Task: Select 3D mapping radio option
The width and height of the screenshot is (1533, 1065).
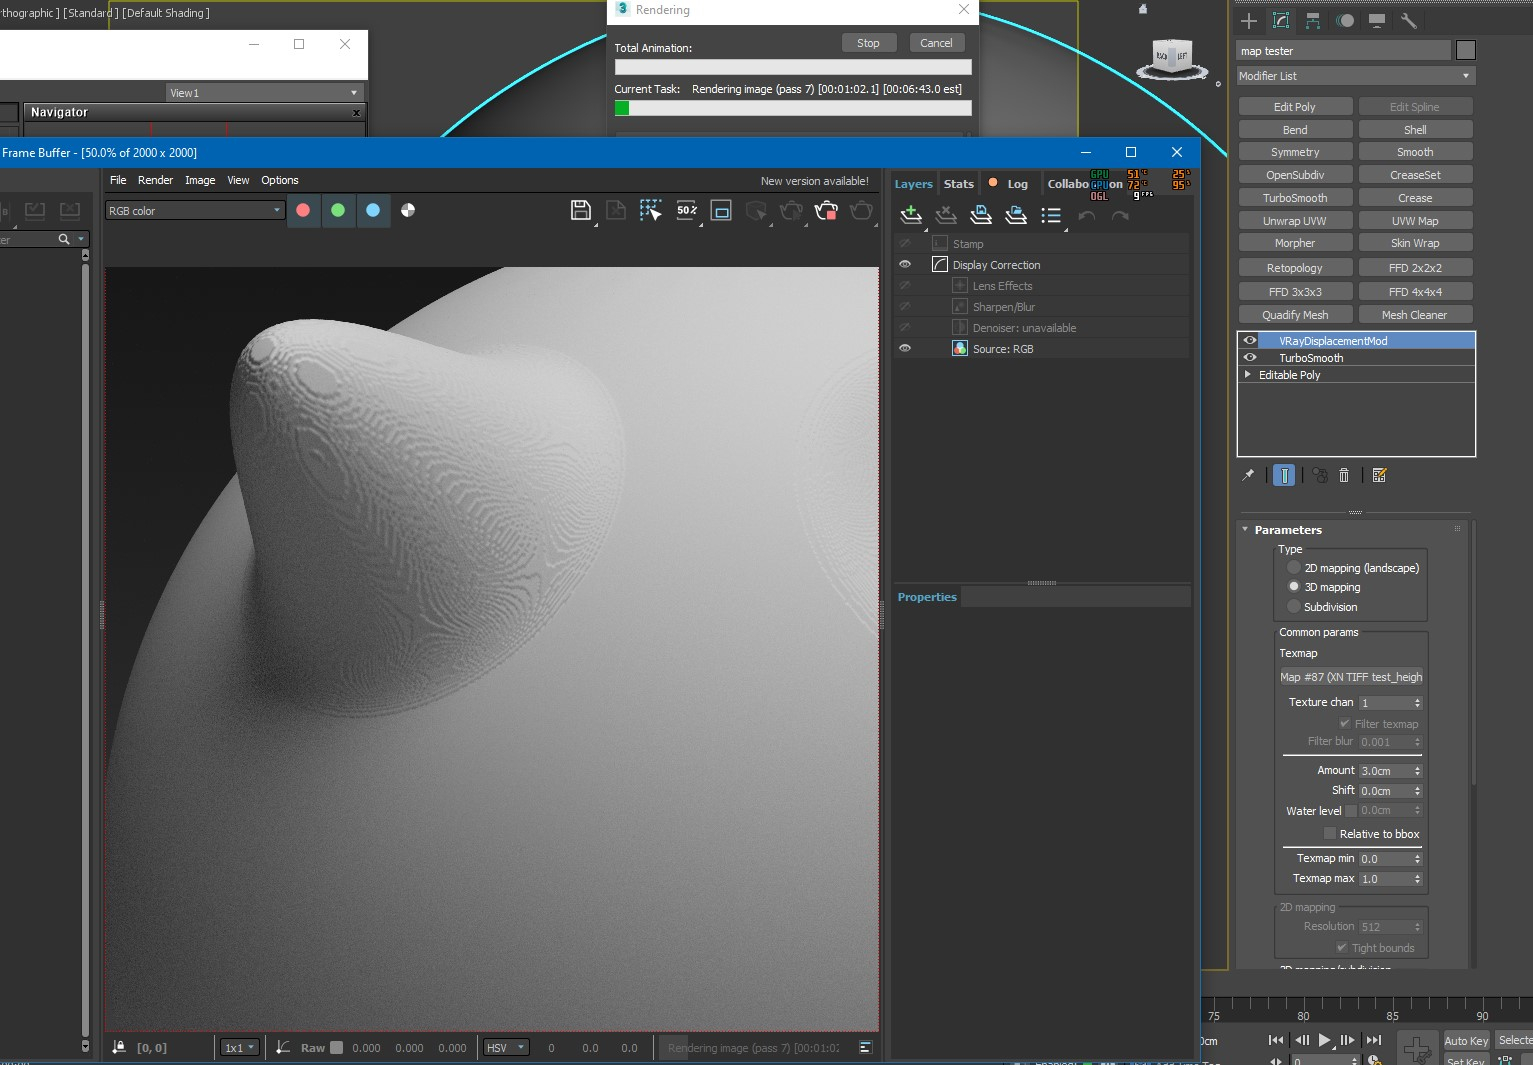Action: point(1294,587)
